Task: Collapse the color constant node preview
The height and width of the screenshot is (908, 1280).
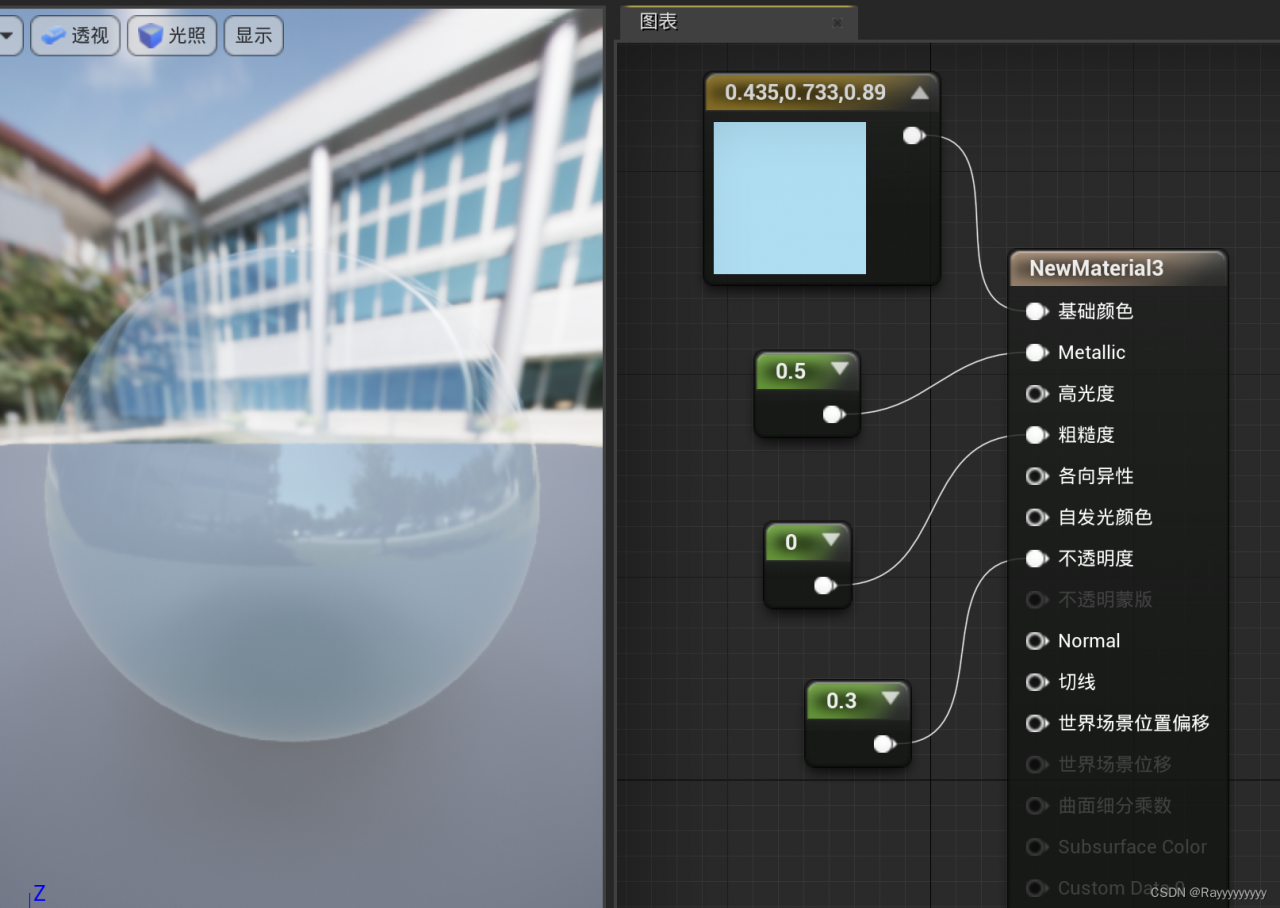Action: click(x=920, y=93)
